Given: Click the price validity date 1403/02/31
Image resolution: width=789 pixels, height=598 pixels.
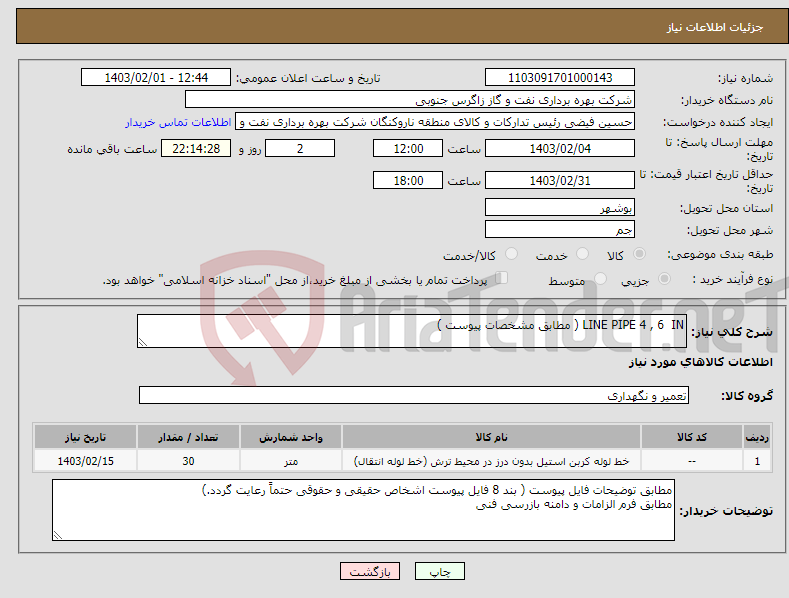Looking at the screenshot, I should 560,180.
